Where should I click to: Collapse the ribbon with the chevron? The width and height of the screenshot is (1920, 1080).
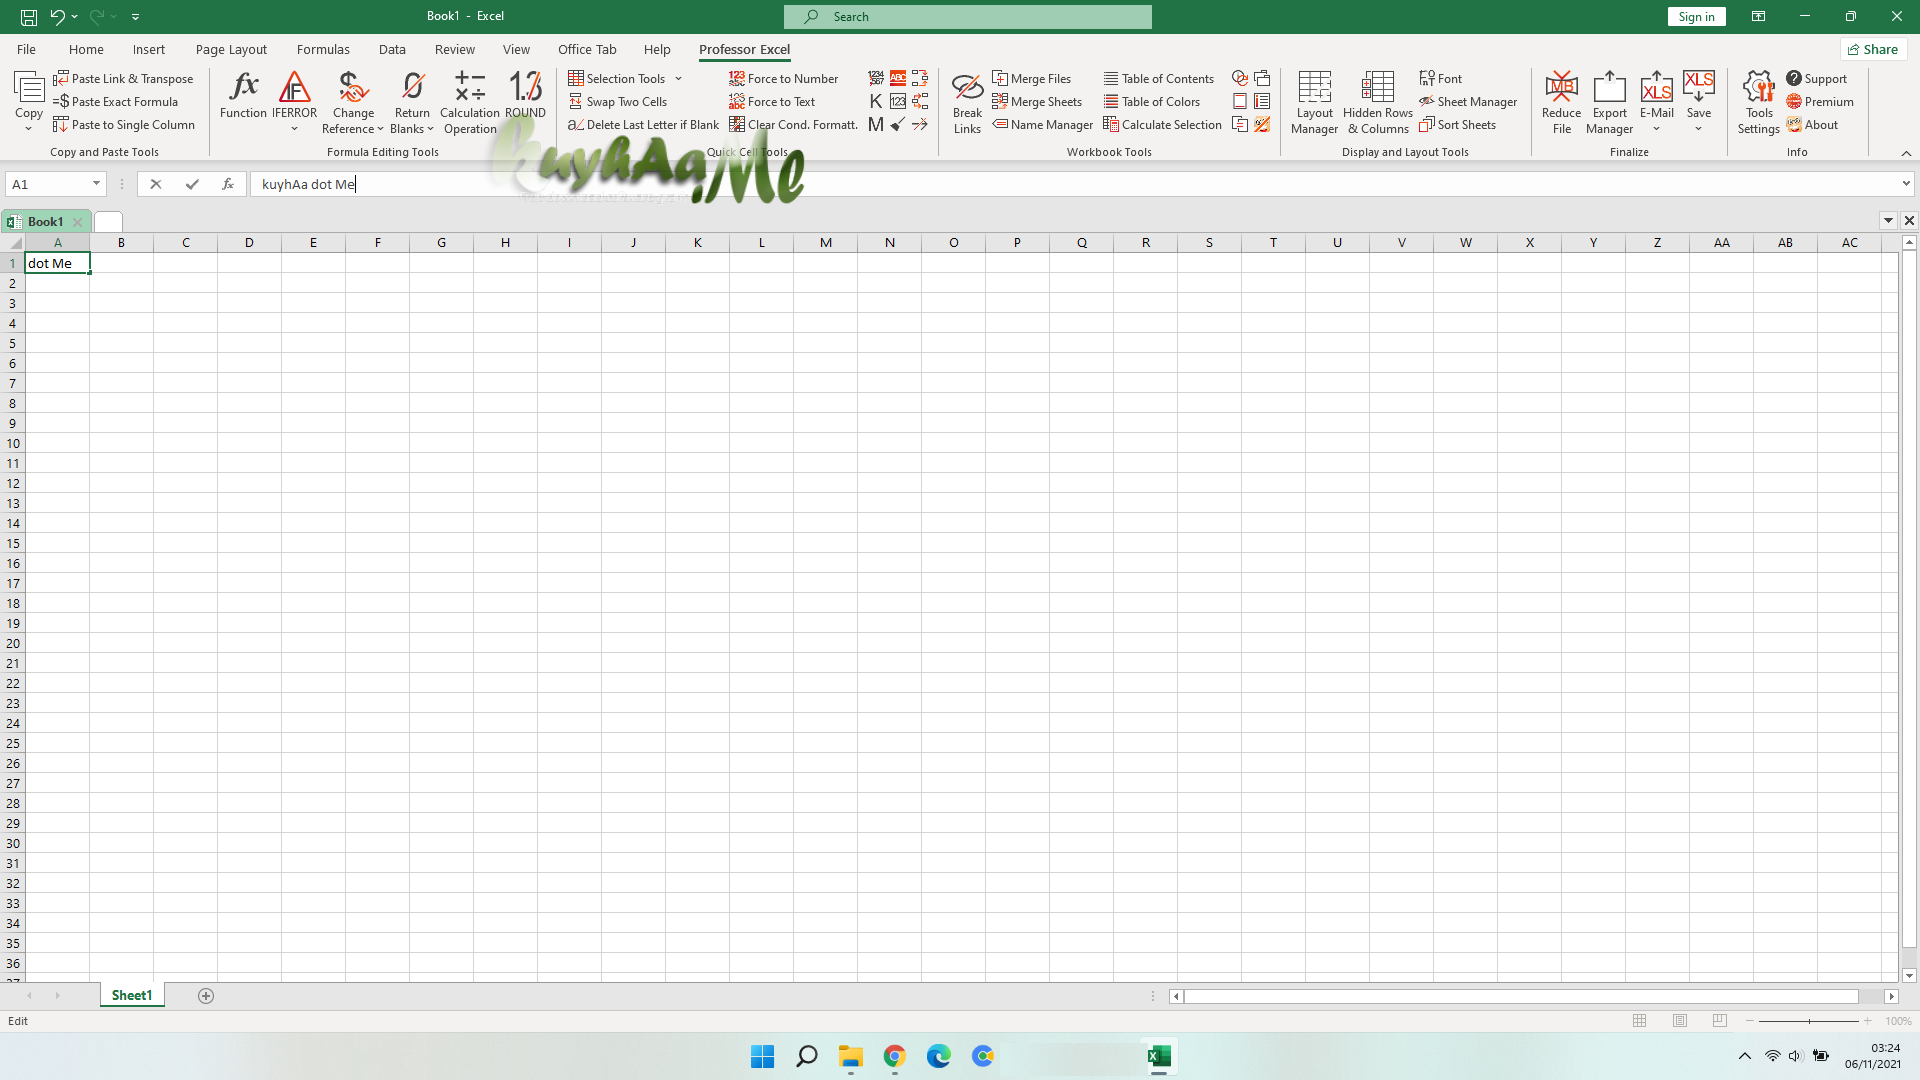[1906, 153]
